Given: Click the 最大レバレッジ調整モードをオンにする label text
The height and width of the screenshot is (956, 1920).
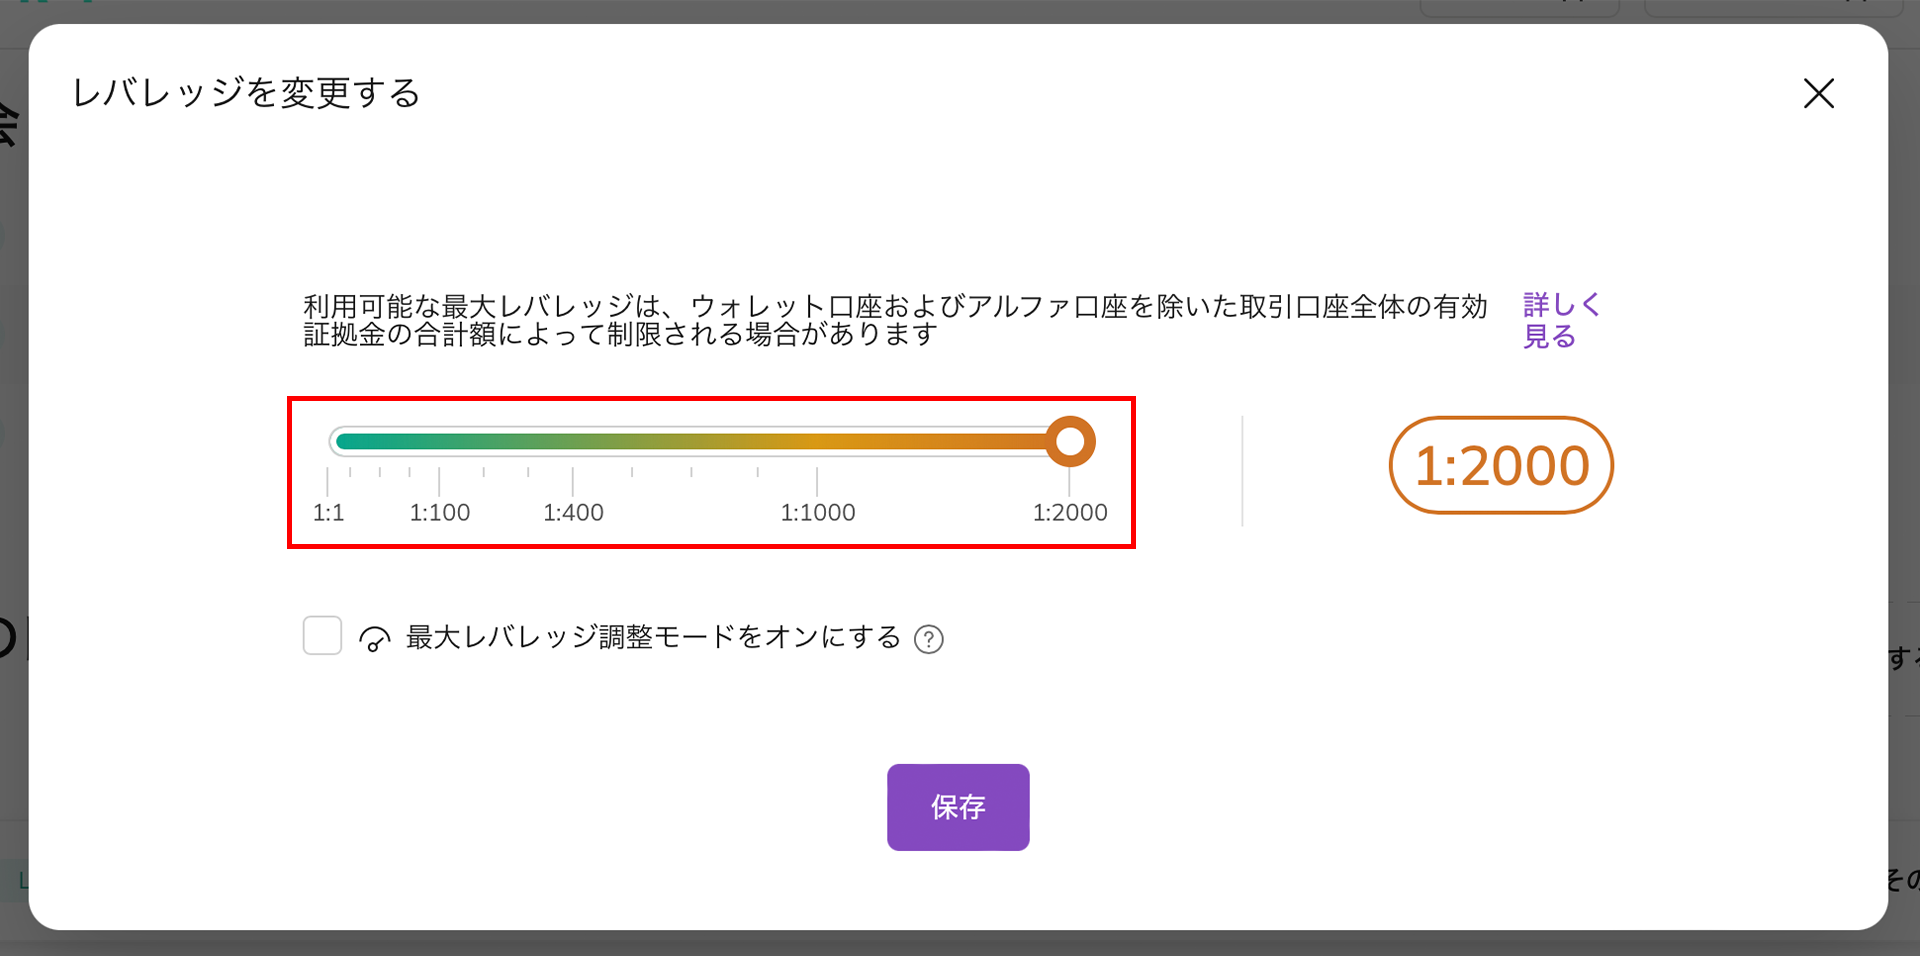Looking at the screenshot, I should [653, 638].
